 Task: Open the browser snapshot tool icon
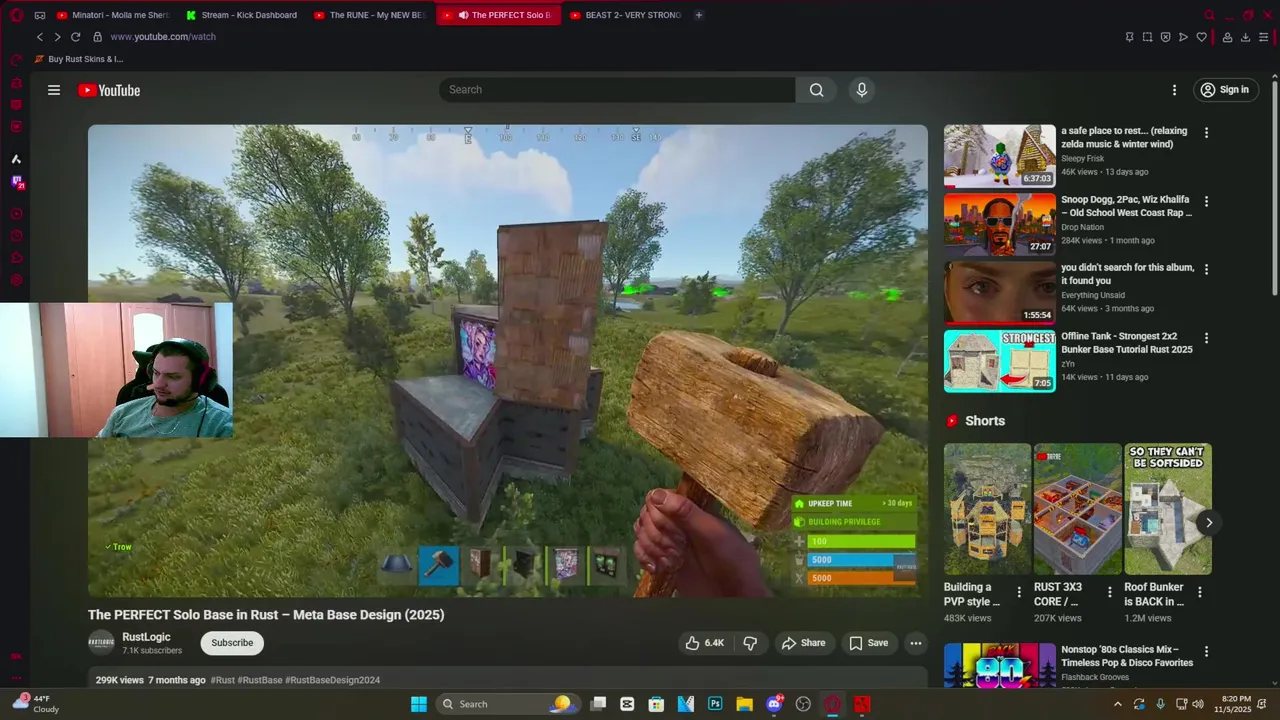pyautogui.click(x=1147, y=37)
